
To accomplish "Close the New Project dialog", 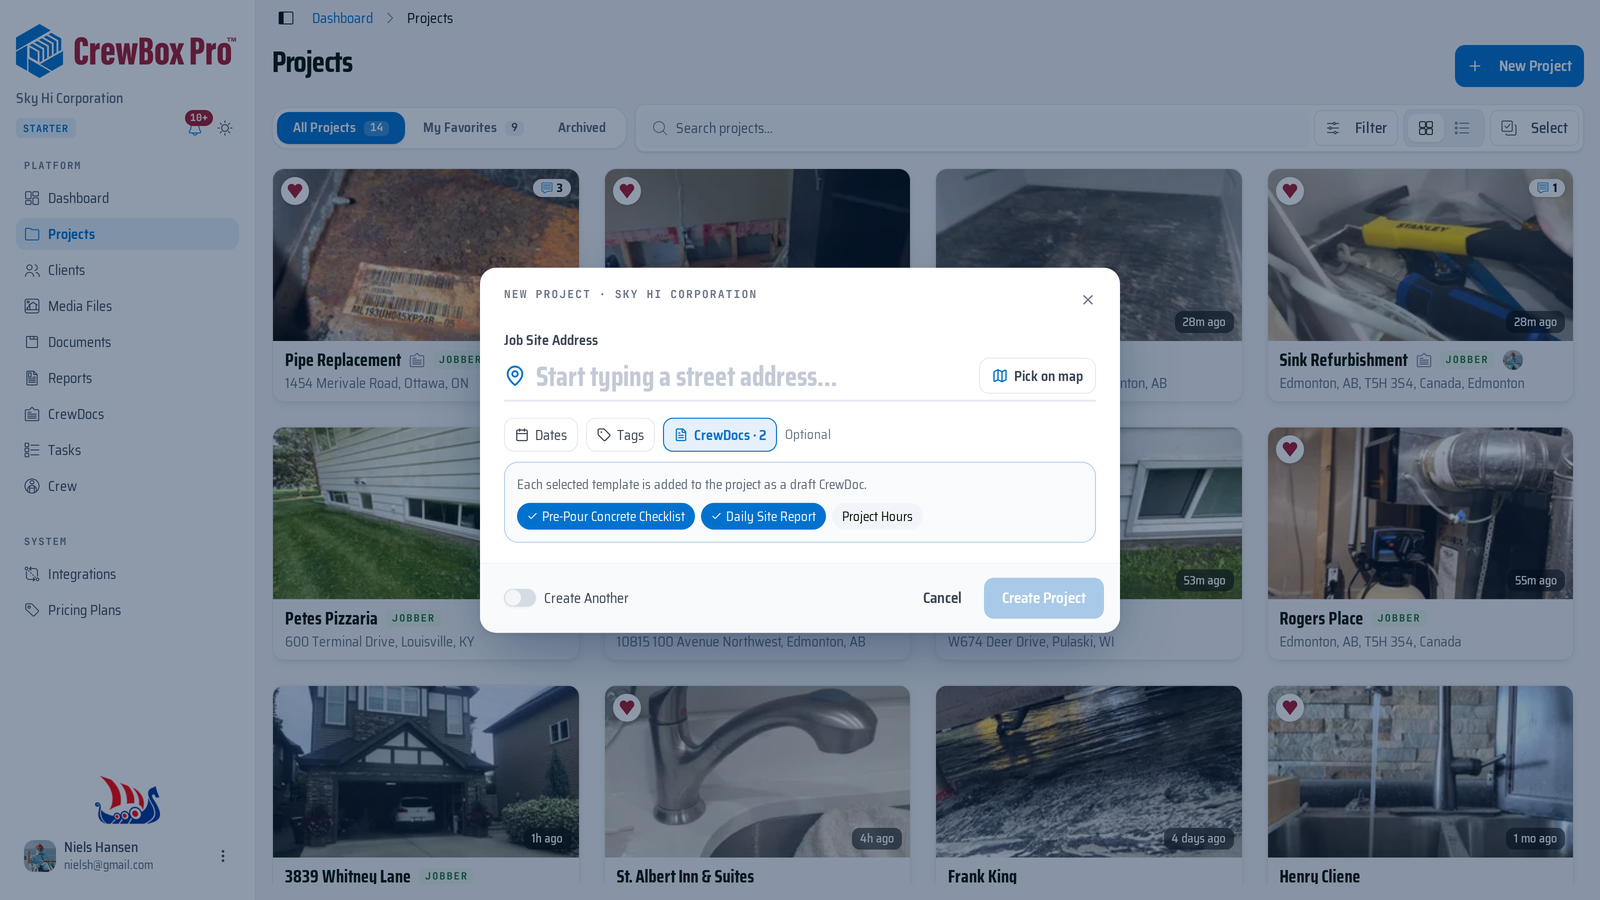I will (1088, 300).
